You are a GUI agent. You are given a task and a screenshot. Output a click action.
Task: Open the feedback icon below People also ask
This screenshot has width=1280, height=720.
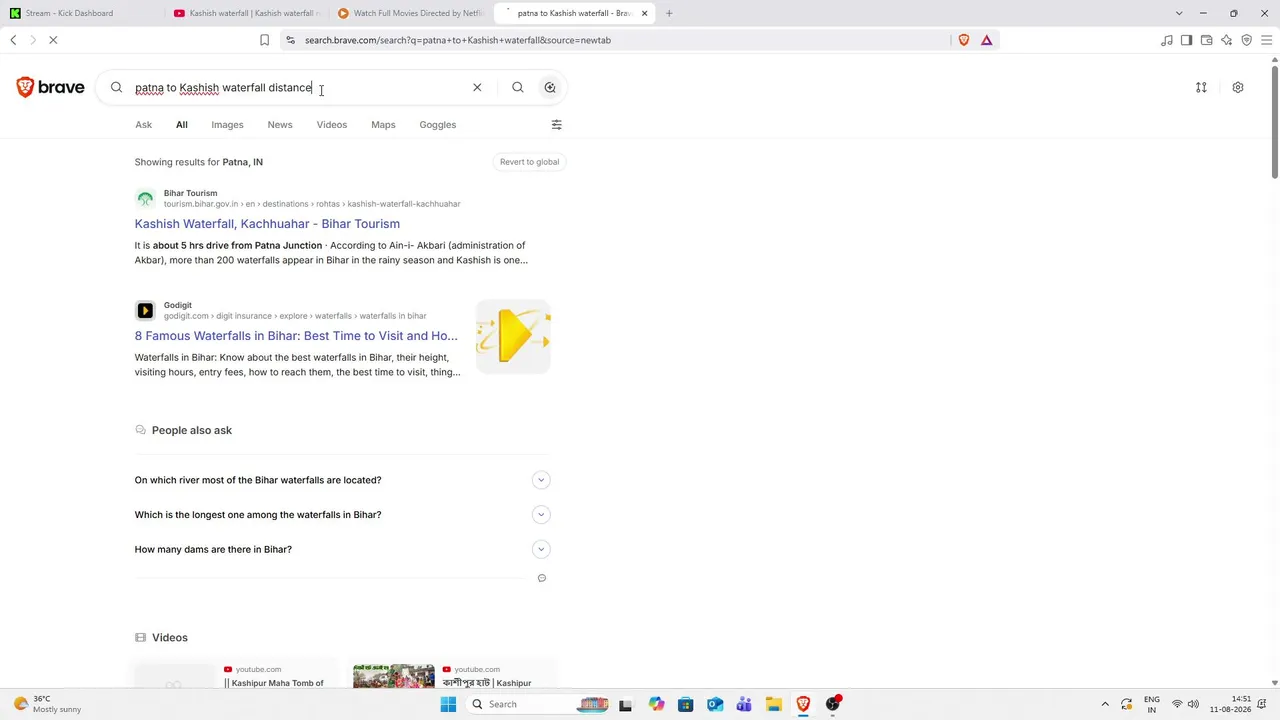(x=542, y=578)
